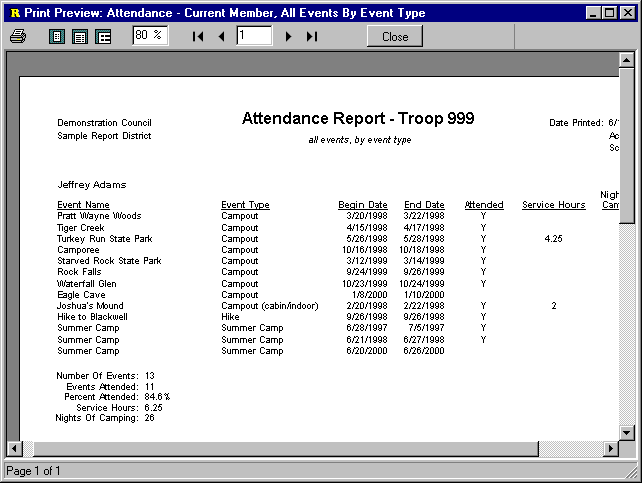Click the 4.25 service hours value

point(554,239)
